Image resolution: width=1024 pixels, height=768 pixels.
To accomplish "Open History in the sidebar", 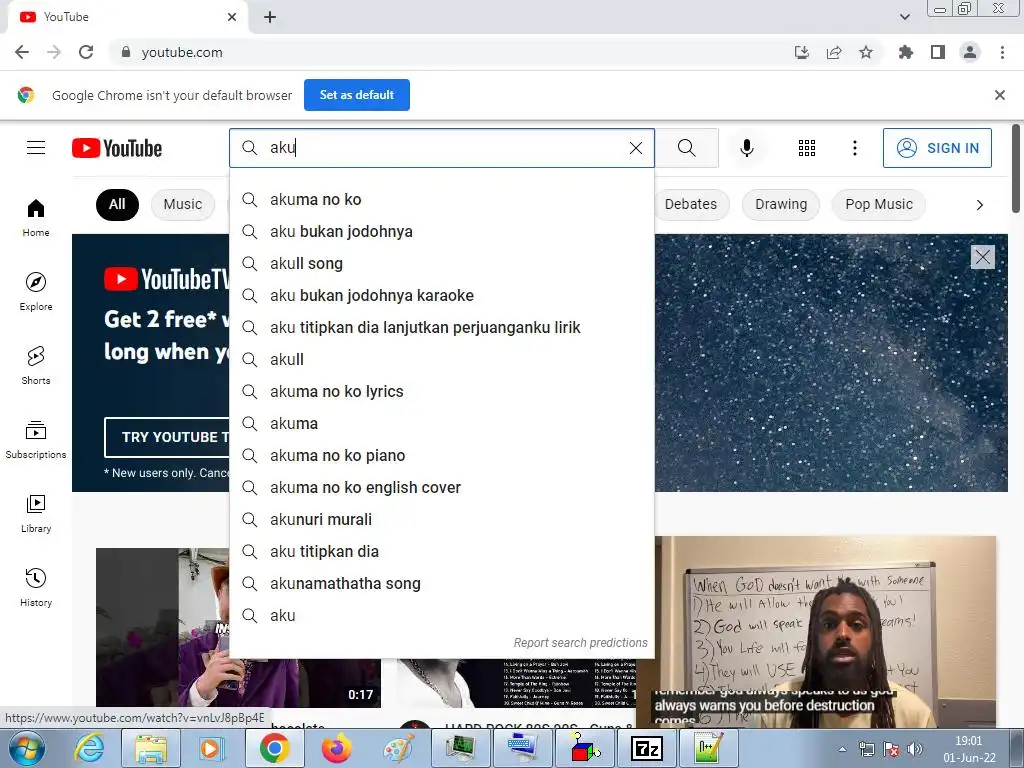I will (x=36, y=588).
